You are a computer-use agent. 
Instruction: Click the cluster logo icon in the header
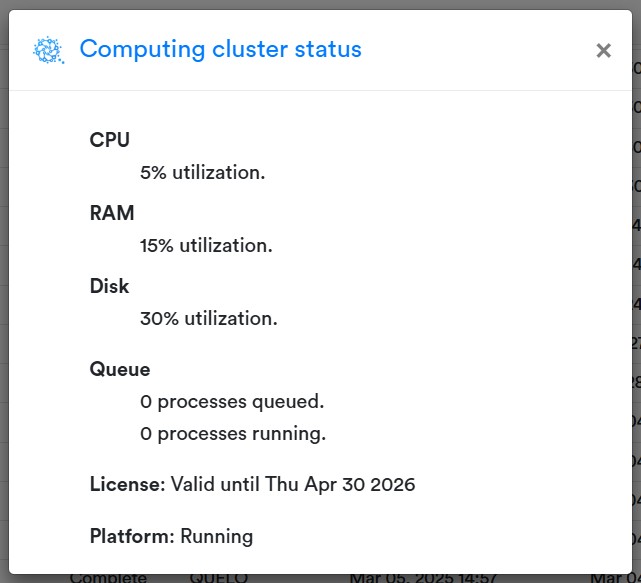(x=48, y=50)
